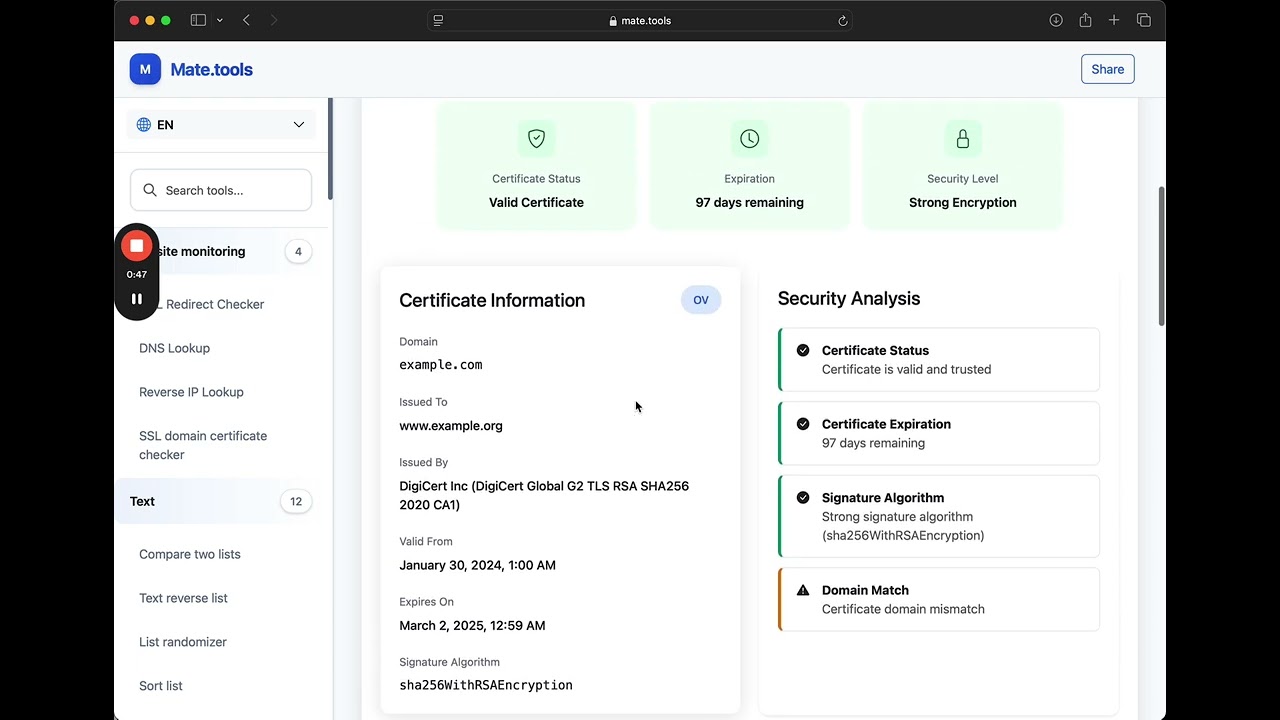Viewport: 1280px width, 720px height.
Task: Select the March 2, 2025 expiry date
Action: pos(472,626)
